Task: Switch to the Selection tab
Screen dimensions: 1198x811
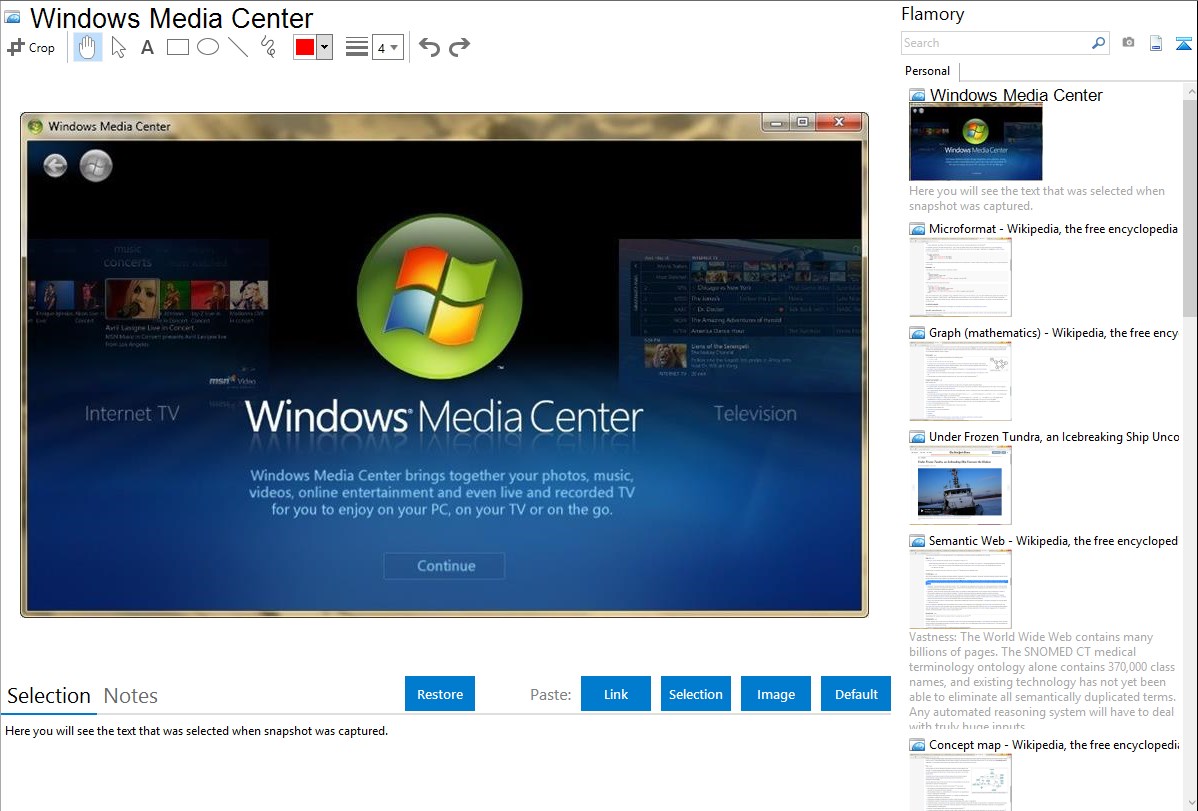Action: pos(49,696)
